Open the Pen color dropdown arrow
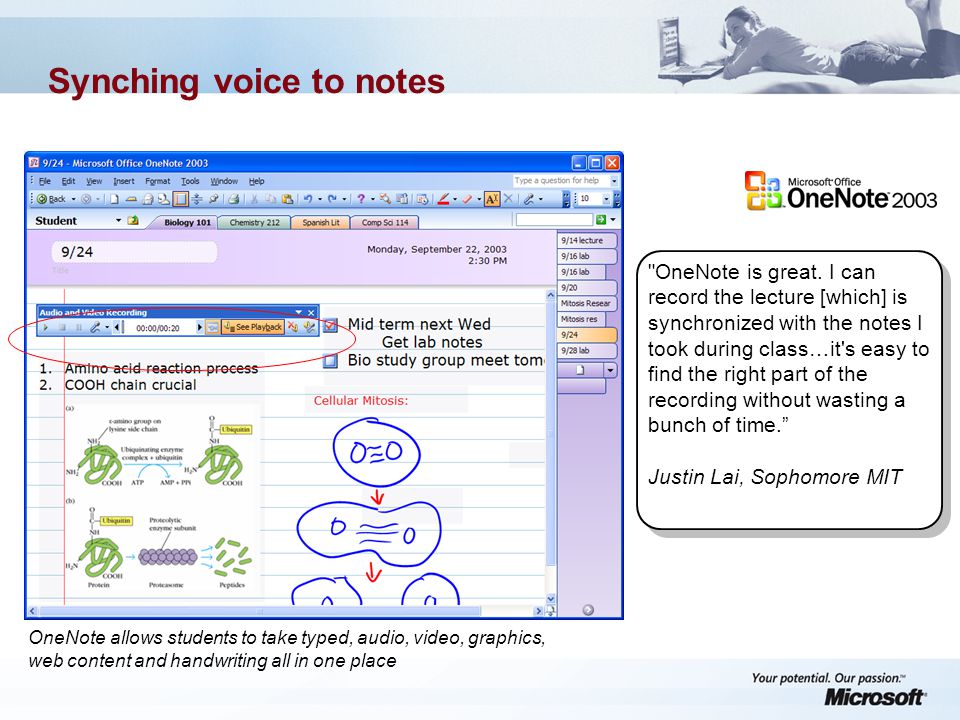 click(x=455, y=199)
